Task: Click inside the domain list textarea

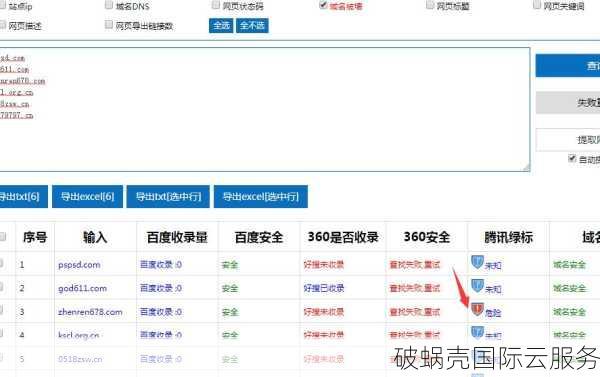Action: (x=265, y=109)
